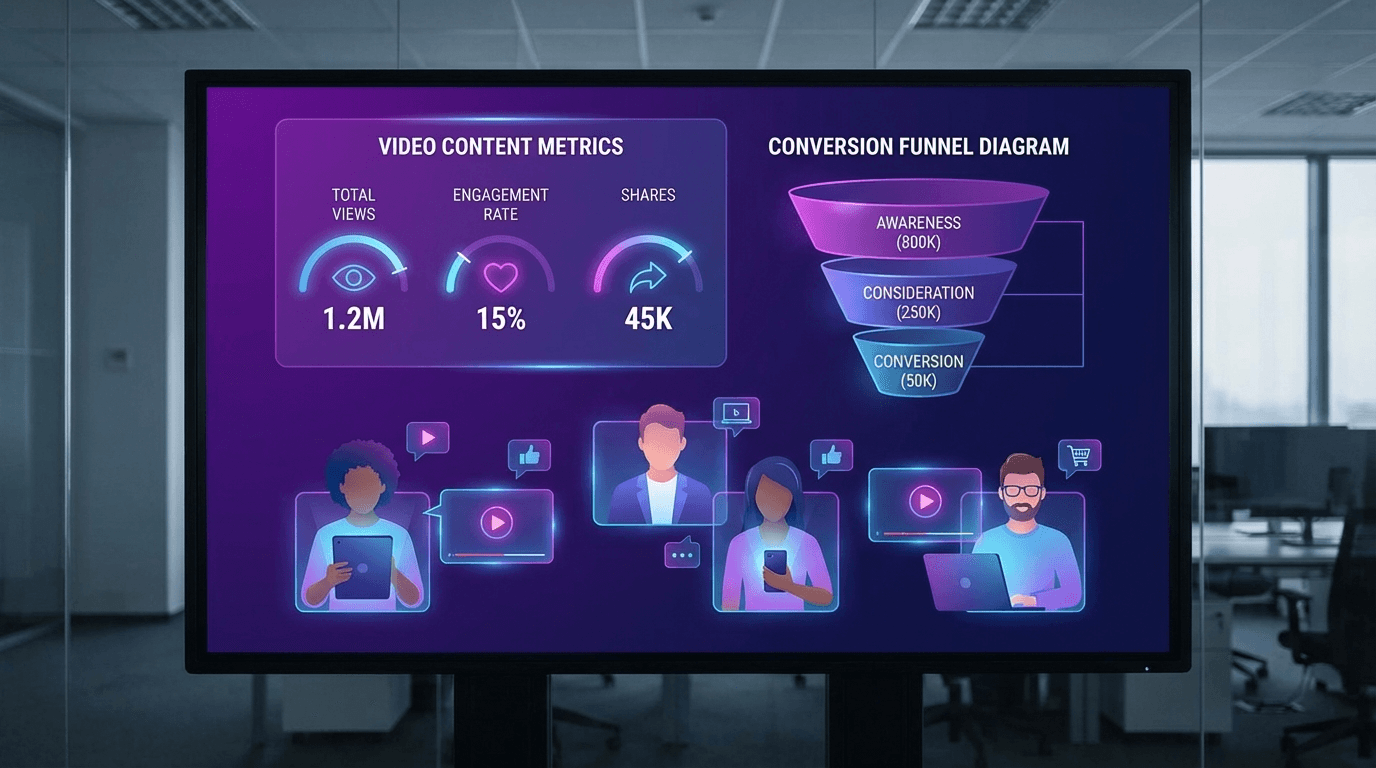Screen dimensions: 1376x768
Task: Click the Video Content Metrics heading
Action: click(500, 147)
